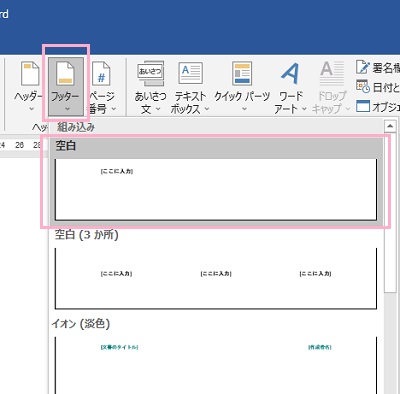
Task: Choose the 空白 blank footer thumbnail
Action: (x=216, y=189)
